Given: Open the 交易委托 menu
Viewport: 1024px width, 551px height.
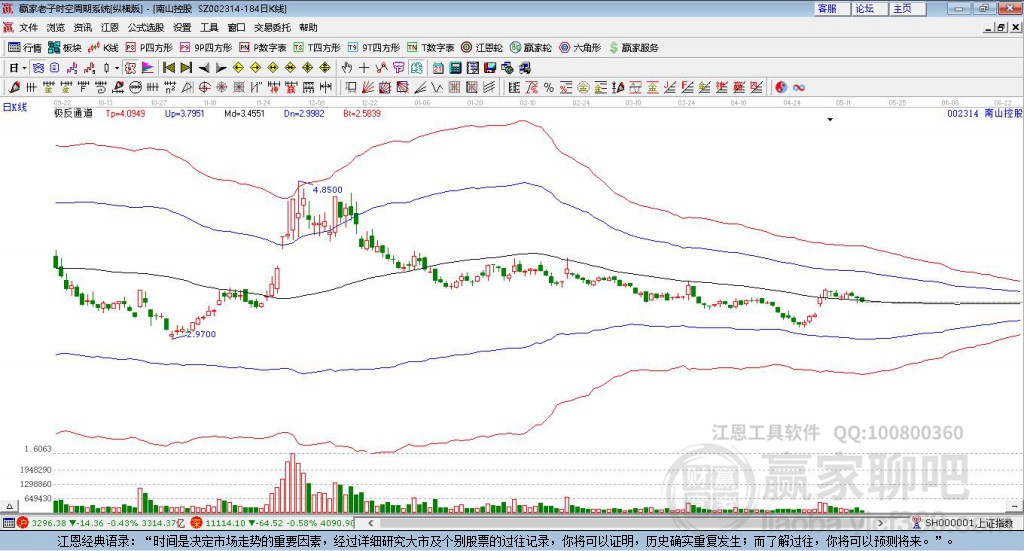Looking at the screenshot, I should [x=272, y=27].
